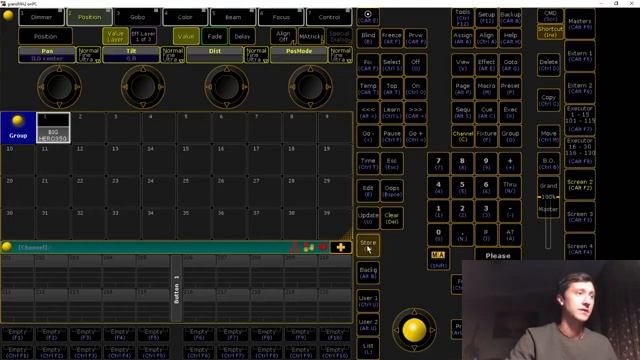This screenshot has width=640, height=360.
Task: Toggle Blind mode
Action: [368, 38]
